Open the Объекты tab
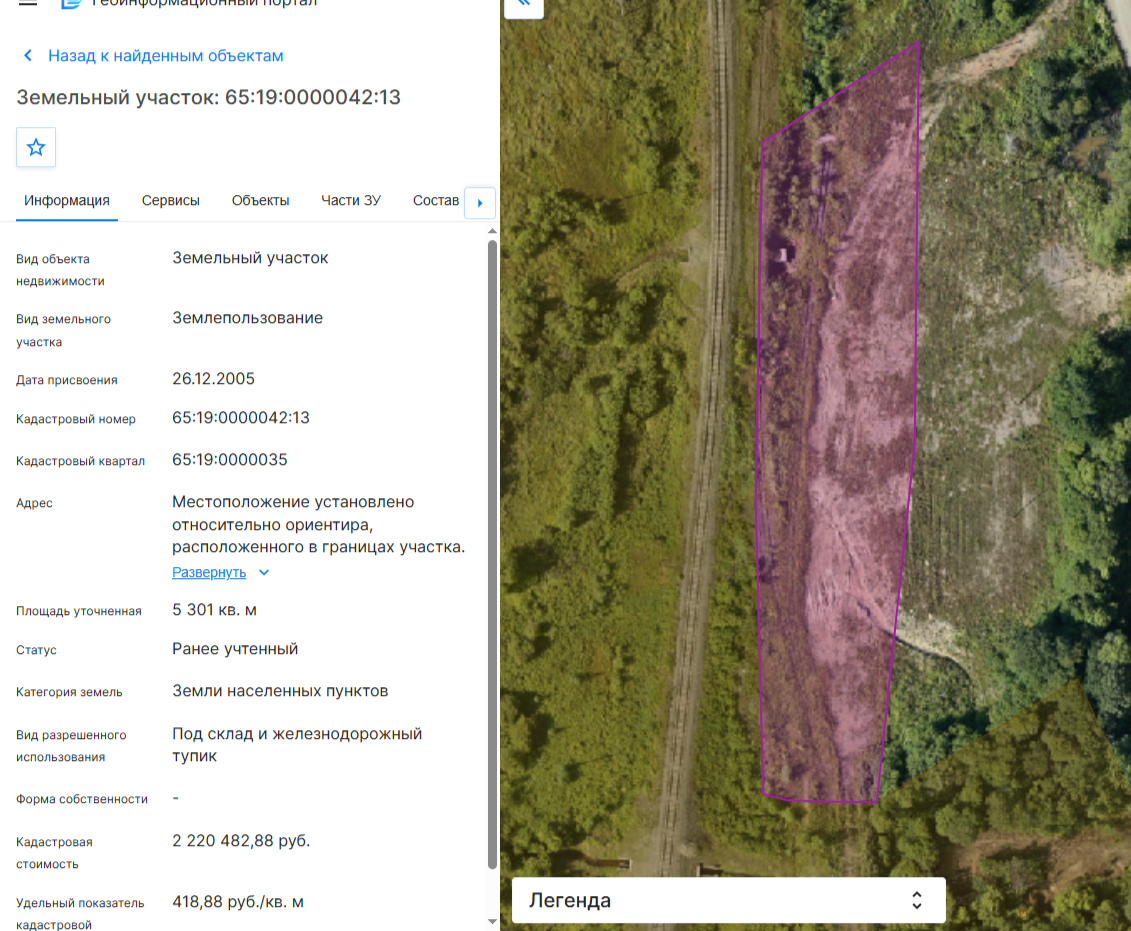Screen dimensions: 1131x931 (x=260, y=200)
